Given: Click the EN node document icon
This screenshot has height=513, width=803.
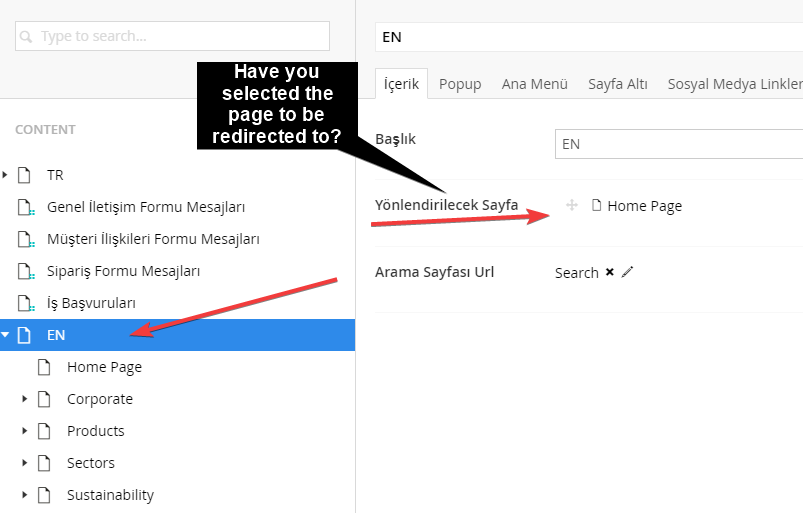Looking at the screenshot, I should point(24,335).
